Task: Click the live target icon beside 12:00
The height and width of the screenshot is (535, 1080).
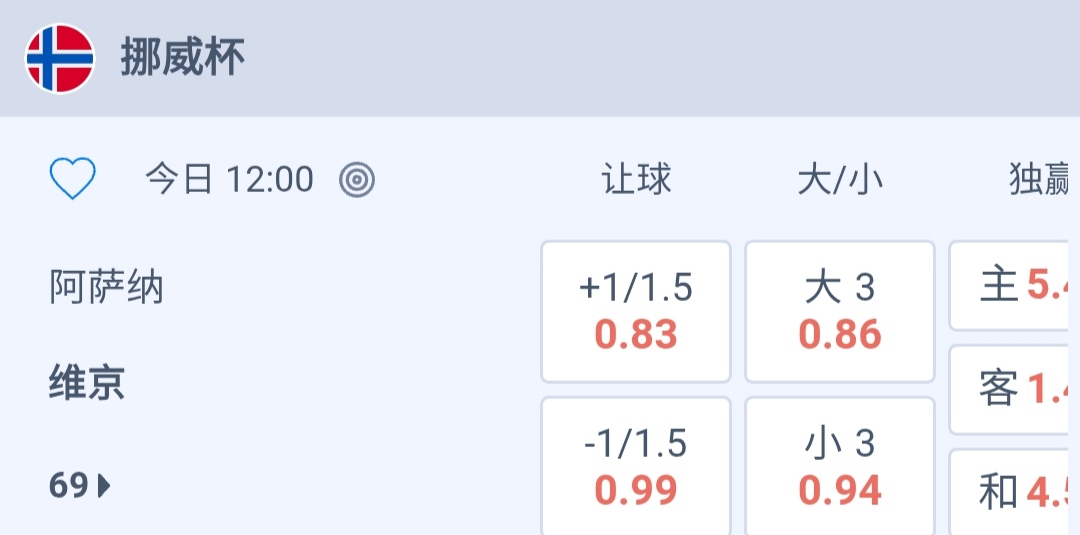Action: pos(357,180)
